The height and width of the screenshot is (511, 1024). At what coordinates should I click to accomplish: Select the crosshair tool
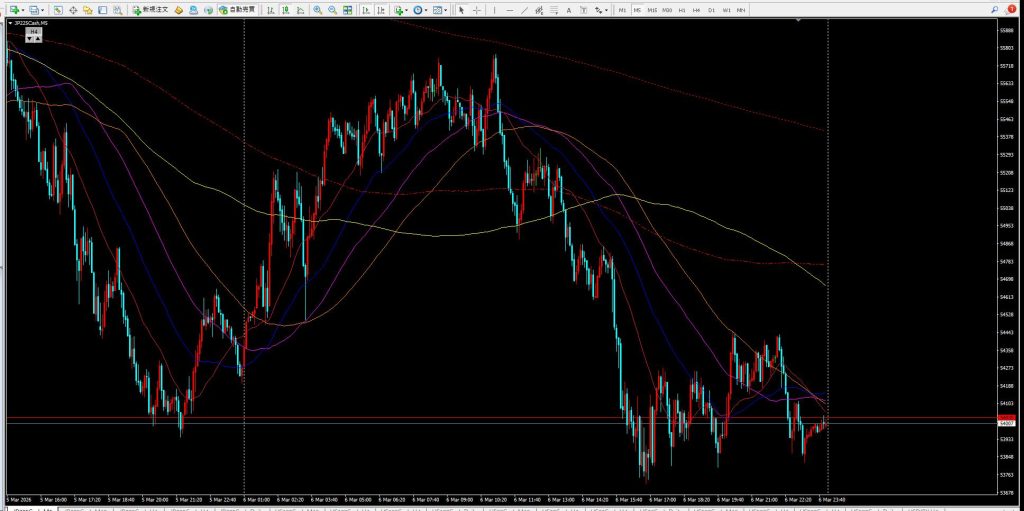click(x=476, y=9)
